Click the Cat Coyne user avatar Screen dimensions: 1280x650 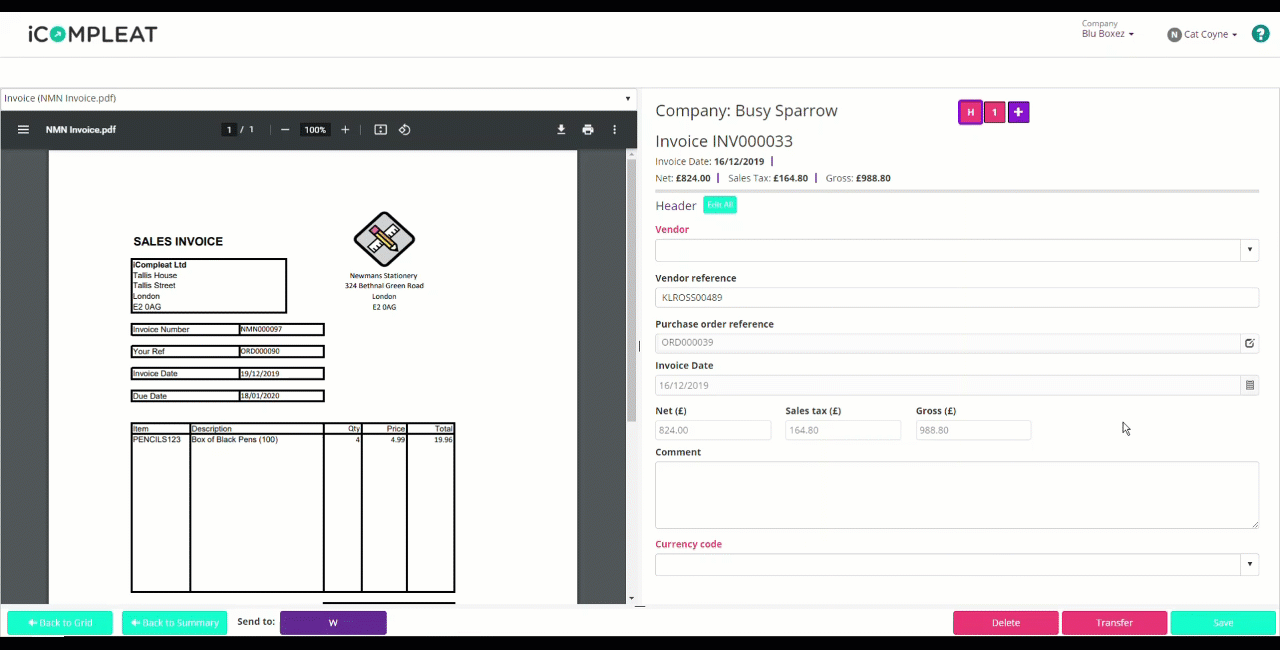(1174, 35)
